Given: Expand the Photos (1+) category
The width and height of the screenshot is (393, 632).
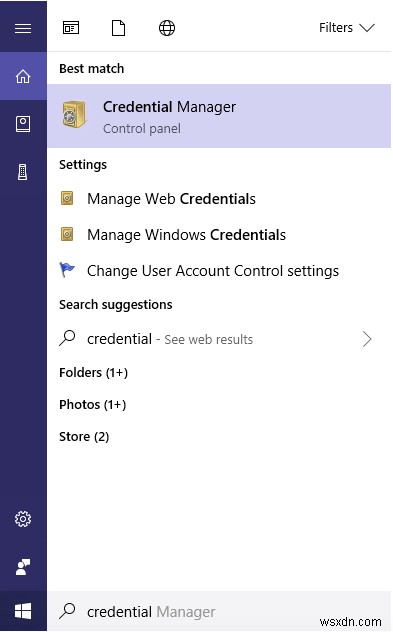Looking at the screenshot, I should (93, 404).
